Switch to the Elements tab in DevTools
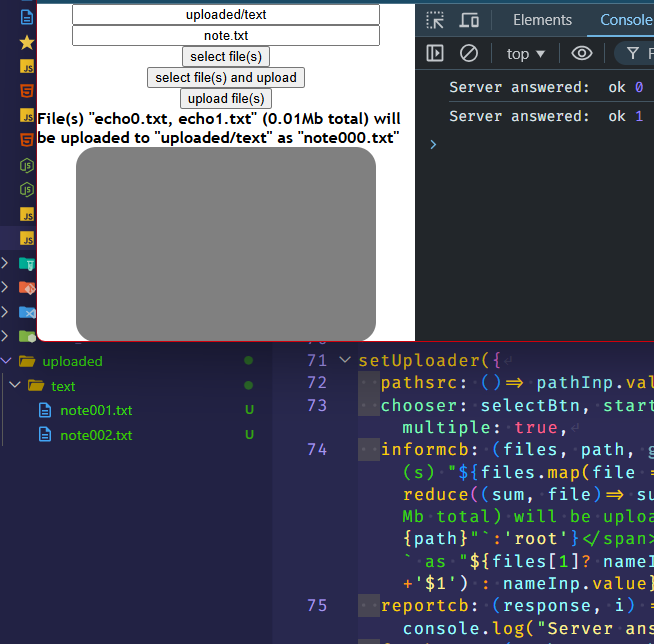Image resolution: width=654 pixels, height=644 pixels. (542, 20)
